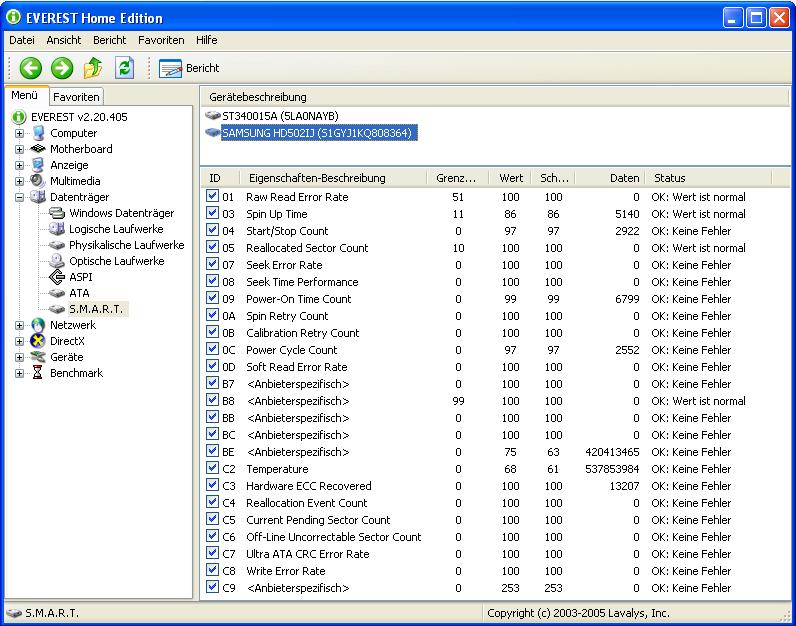
Task: Click the Hardware ECC Recovered row label
Action: pos(309,486)
